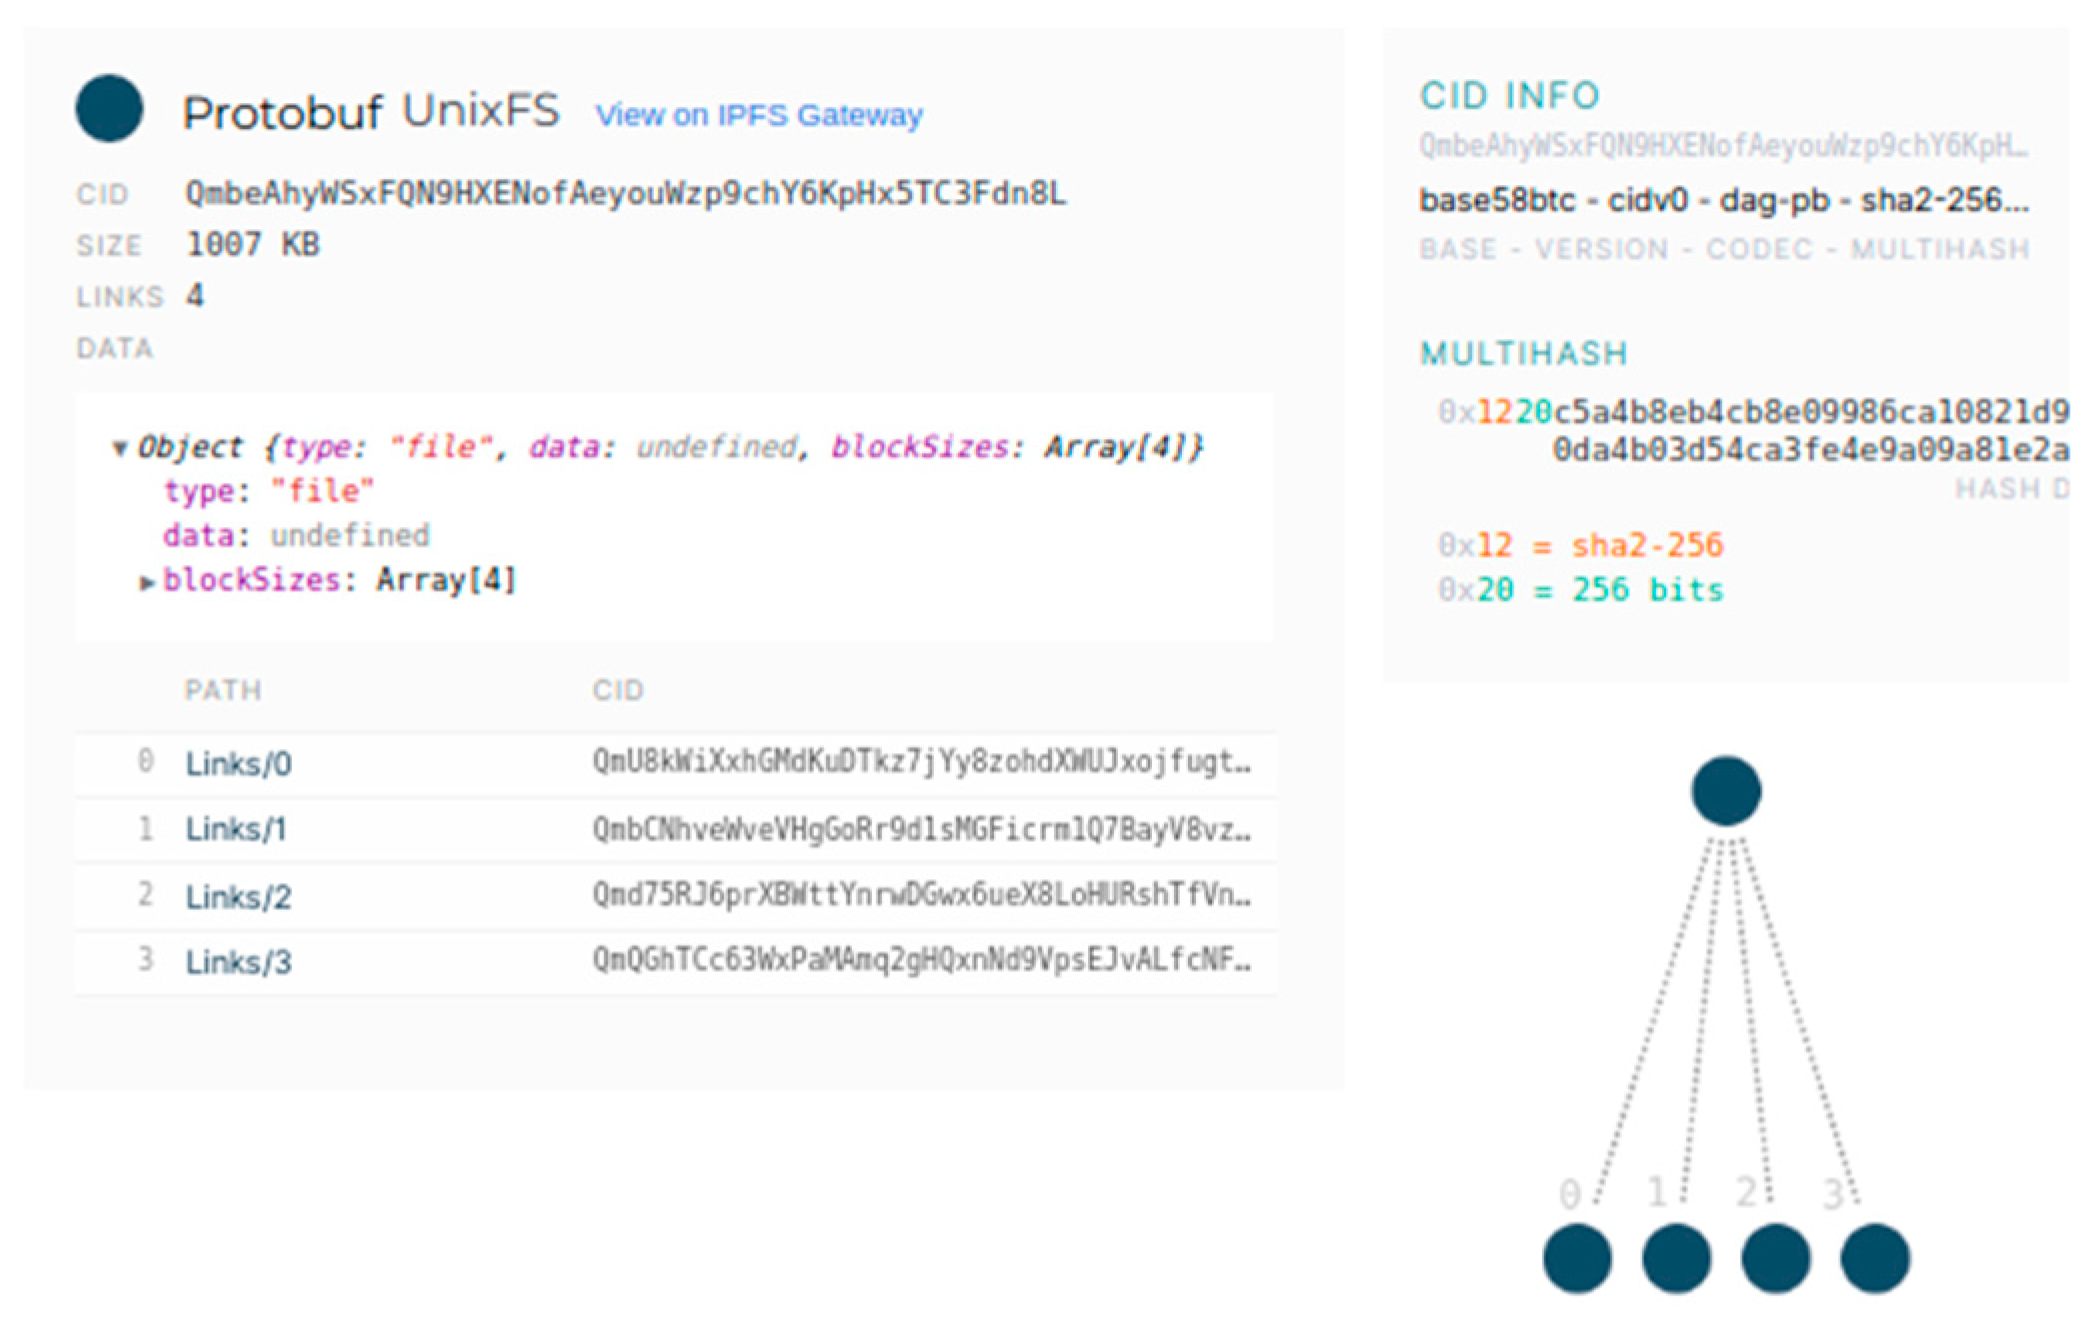Click the CID starting with QmU8kWiXxh
Image resolution: width=2097 pixels, height=1323 pixels.
point(920,762)
